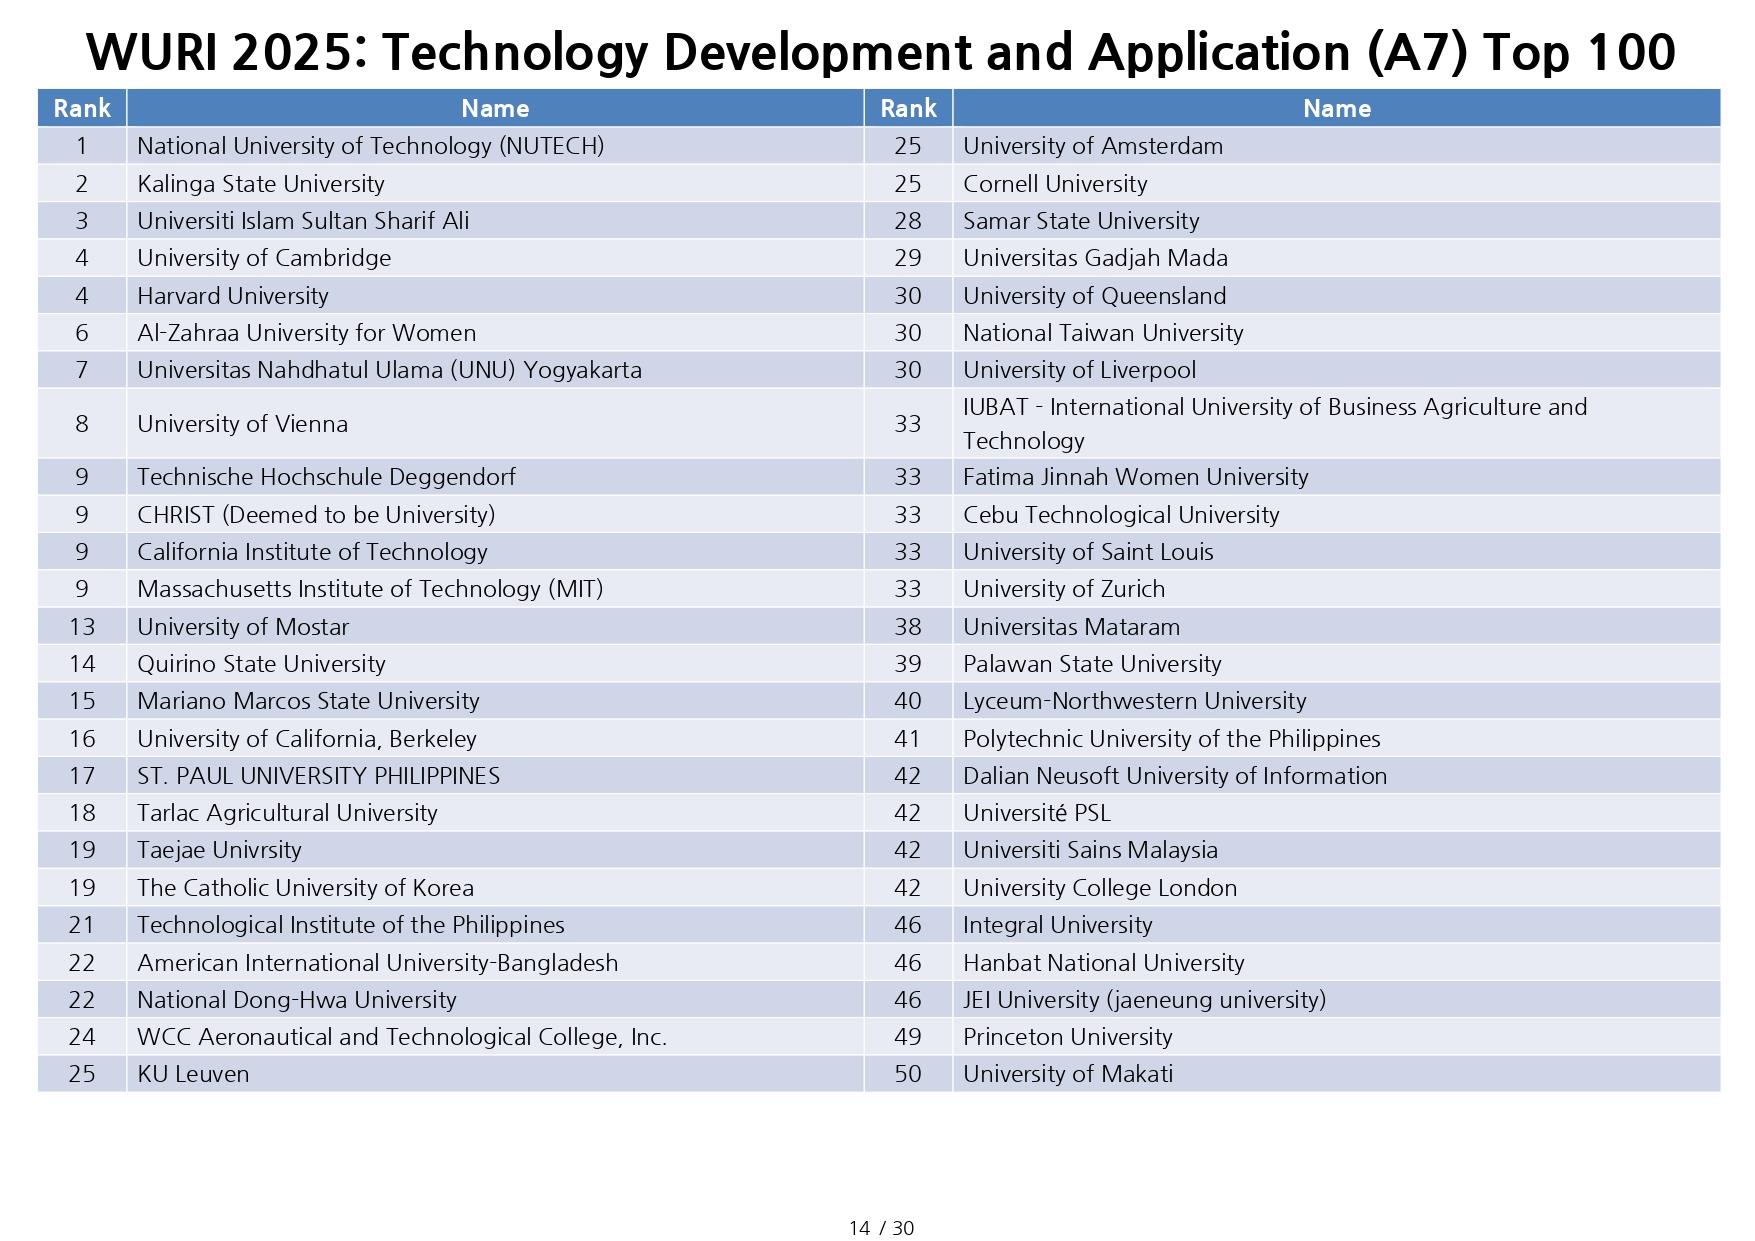Click Universitas Gadjah Mada
Viewport: 1755px width, 1241px height.
click(x=1095, y=258)
